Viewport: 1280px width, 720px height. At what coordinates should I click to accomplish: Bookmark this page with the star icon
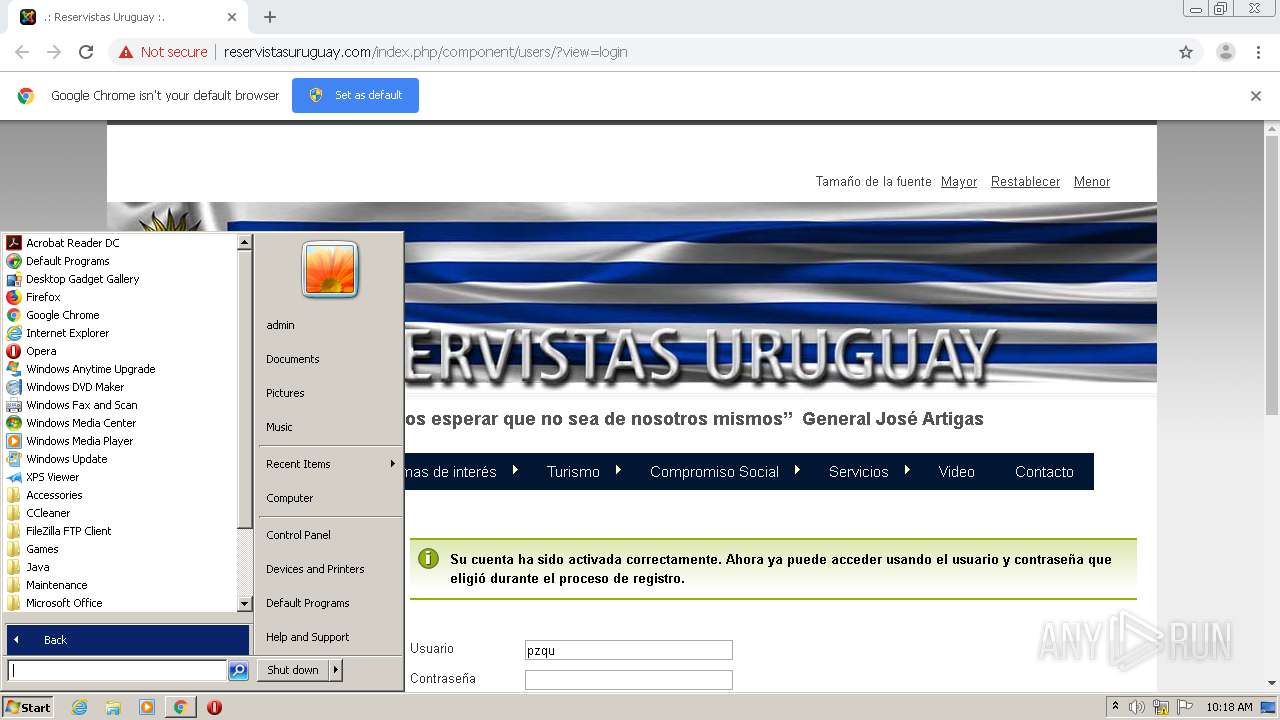(x=1186, y=52)
